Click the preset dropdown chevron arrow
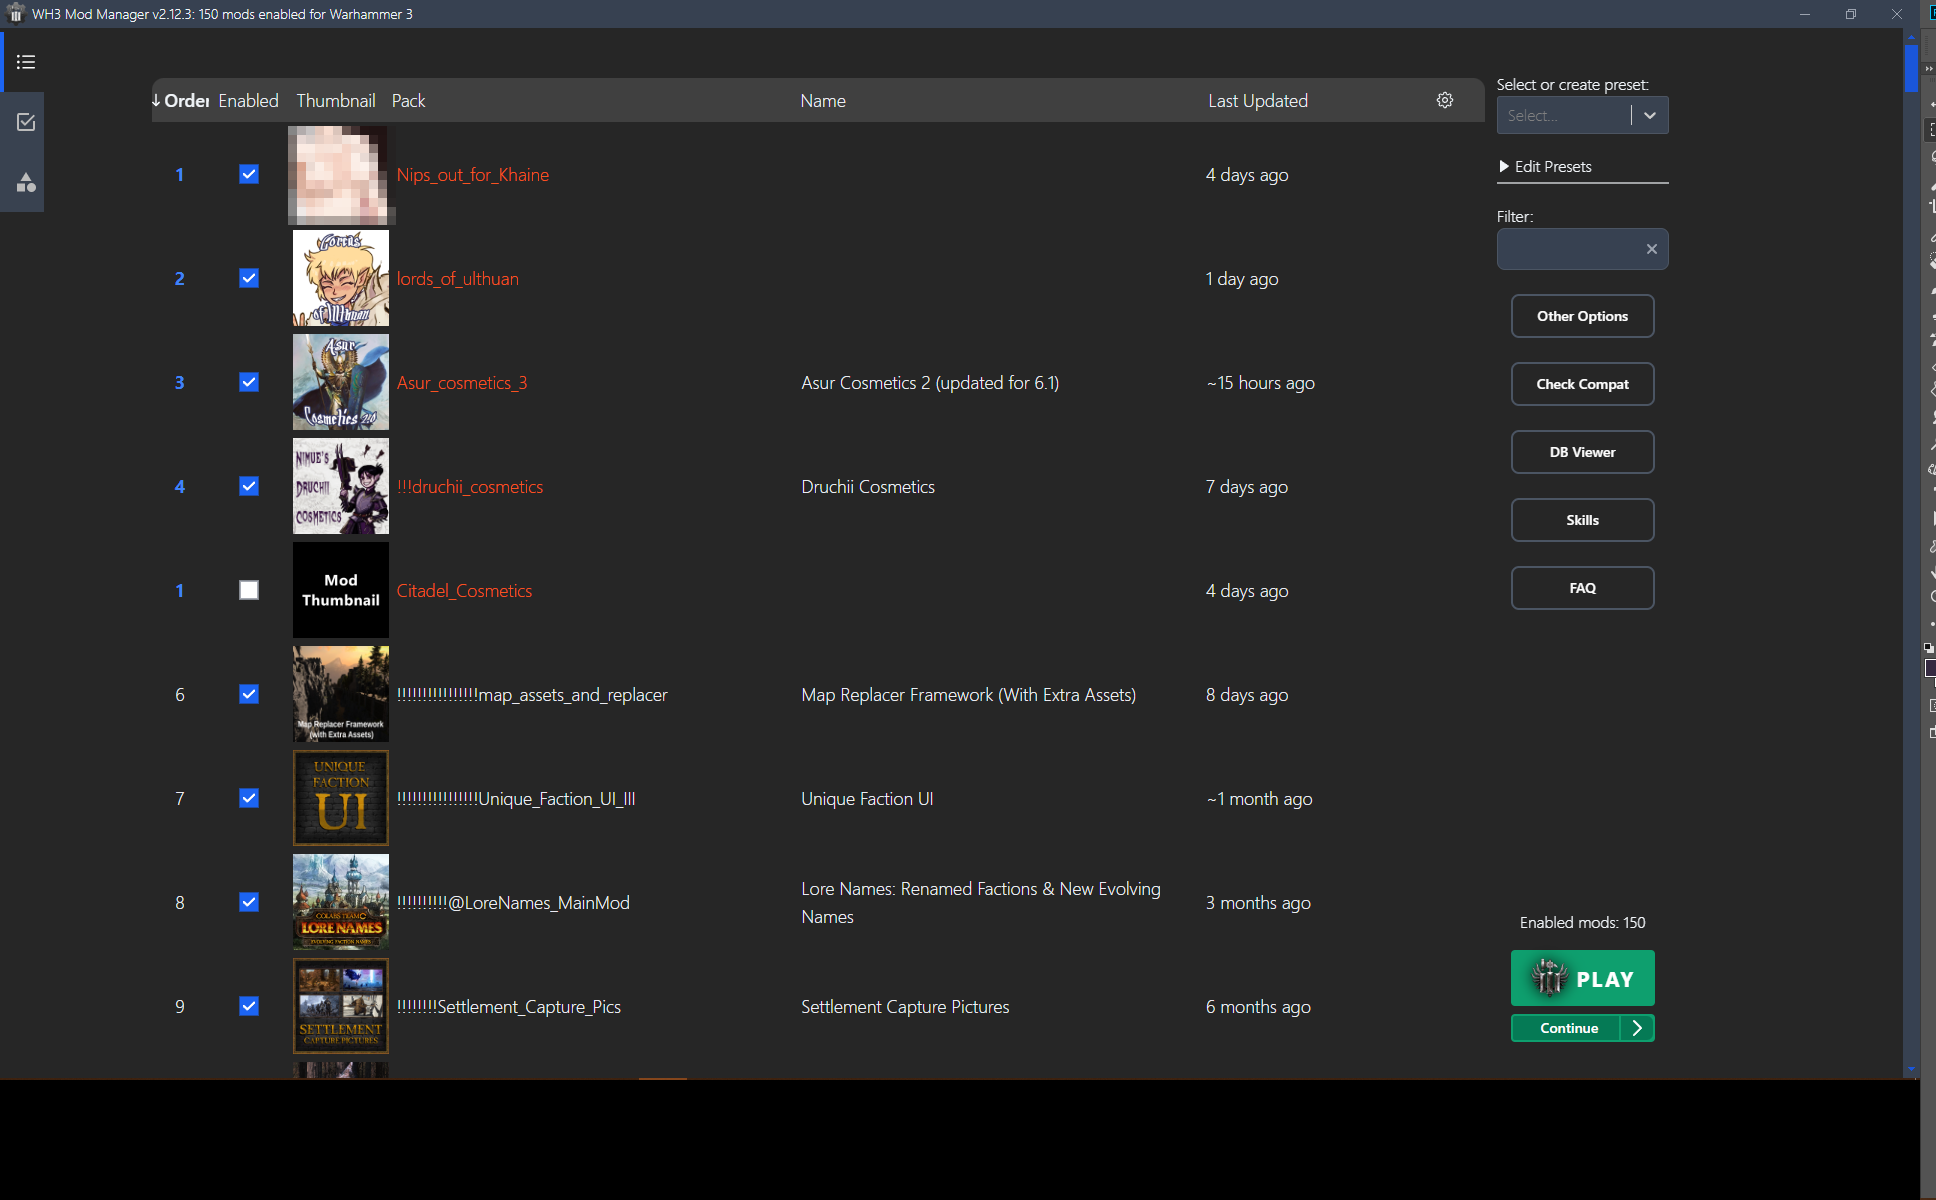This screenshot has height=1200, width=1936. [x=1650, y=115]
